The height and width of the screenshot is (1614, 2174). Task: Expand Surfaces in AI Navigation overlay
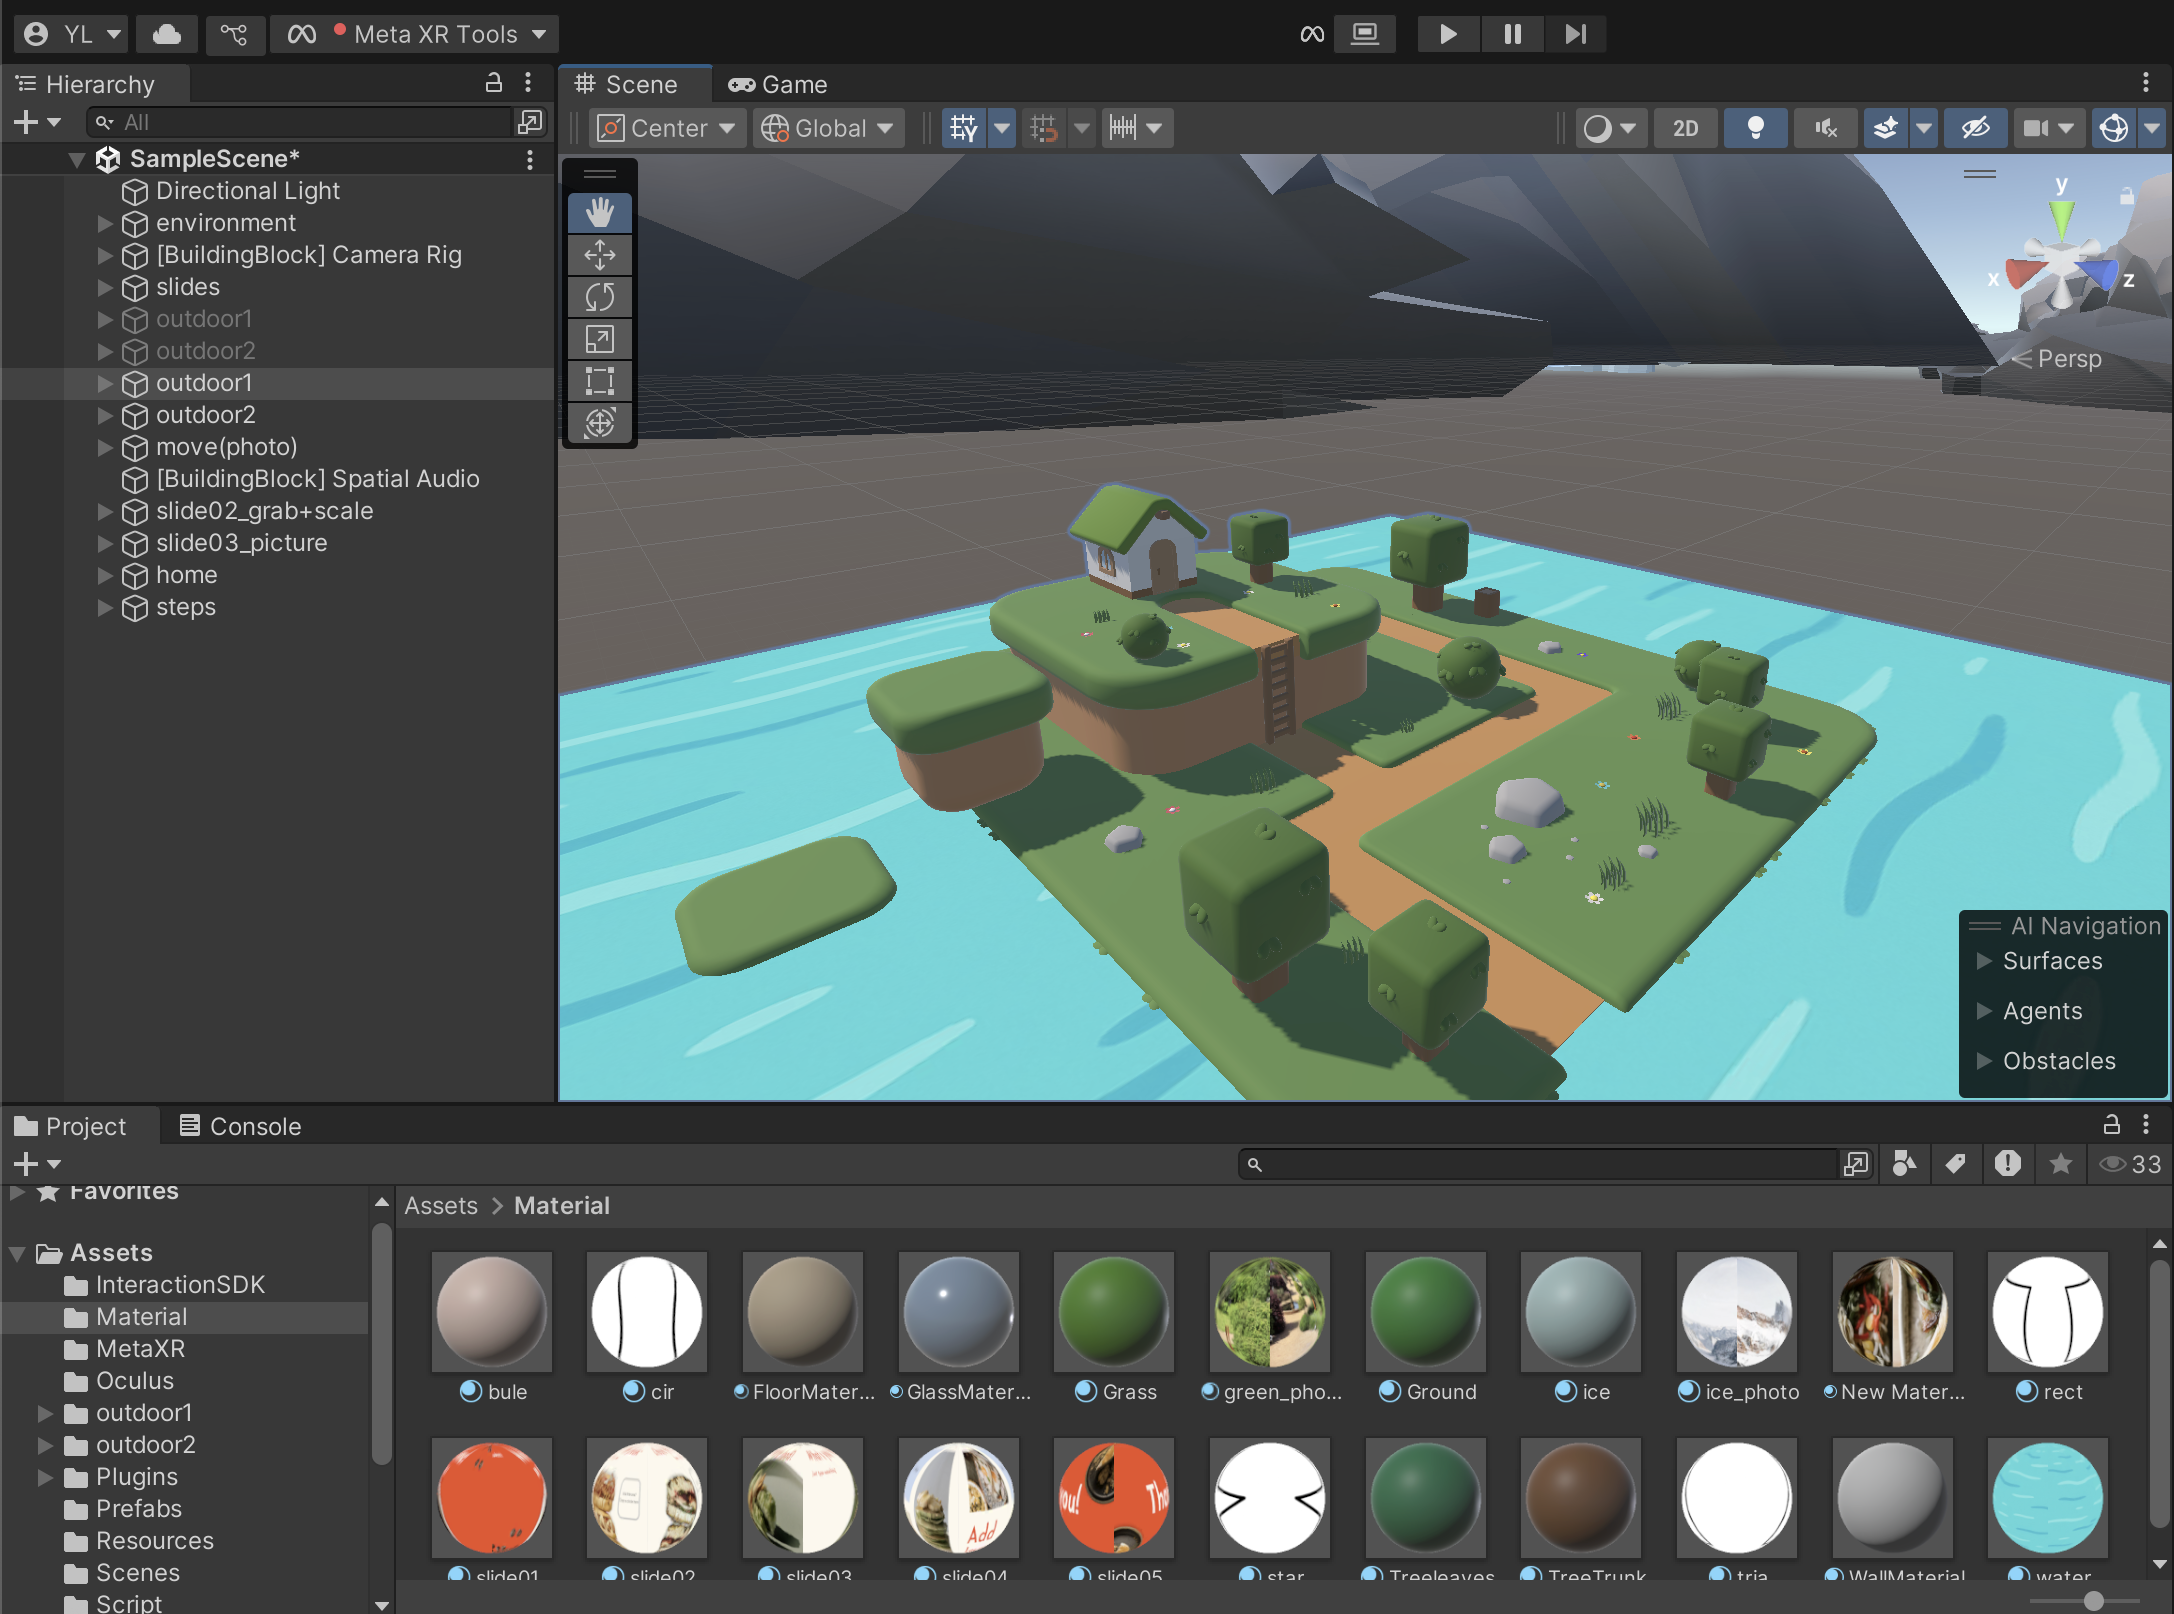(x=1985, y=961)
